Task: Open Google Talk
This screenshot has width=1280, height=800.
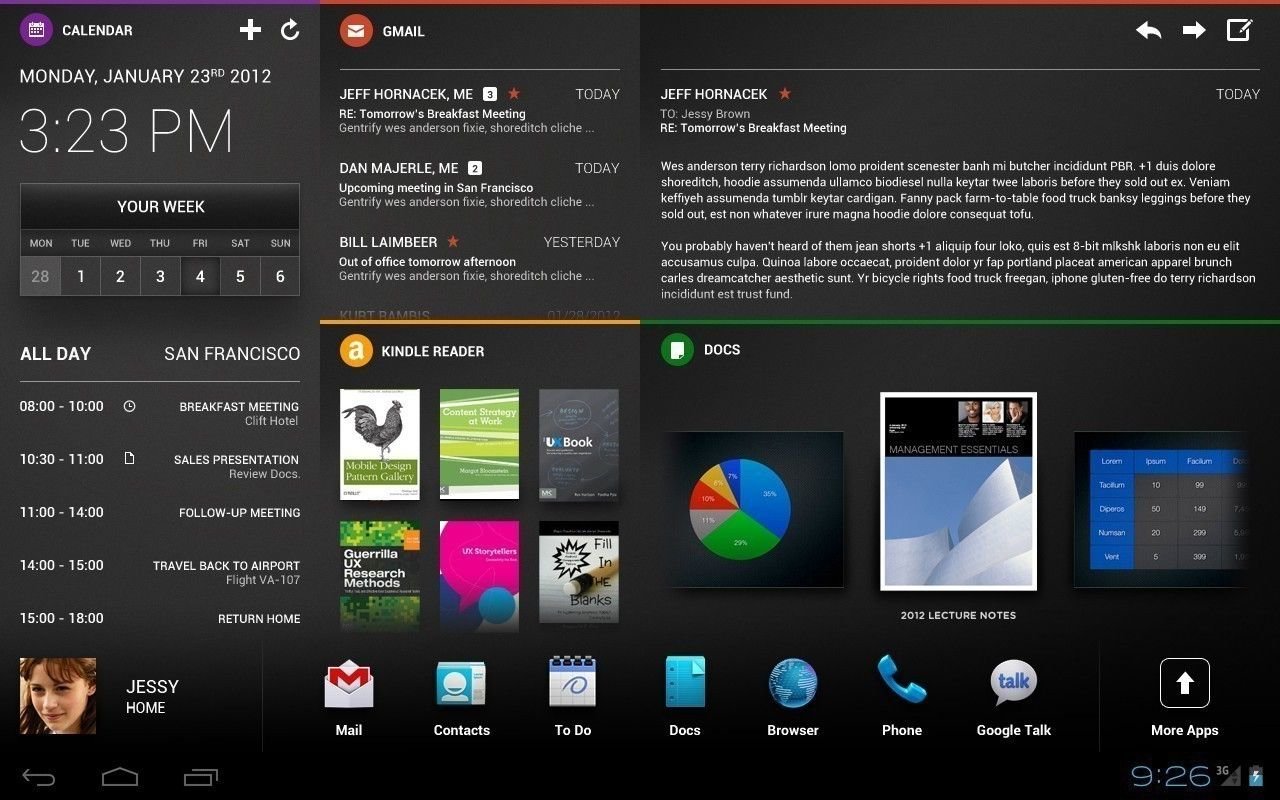Action: tap(1013, 698)
